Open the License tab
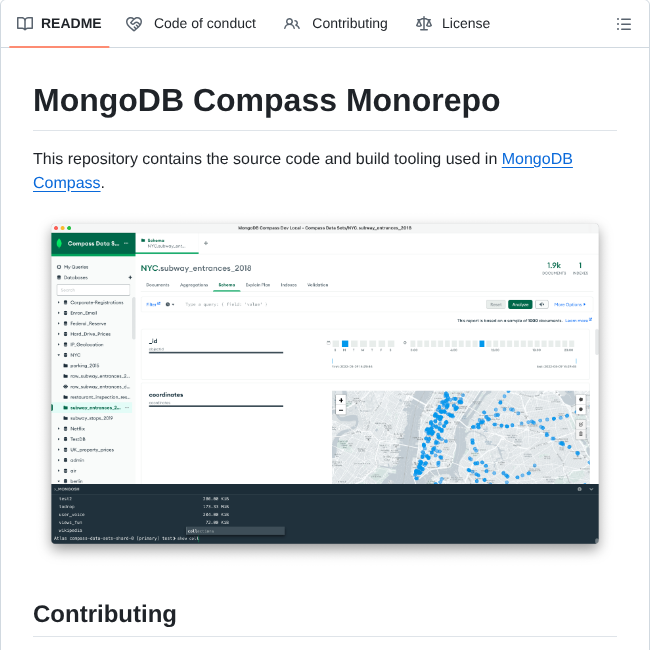This screenshot has height=650, width=650. coord(453,24)
